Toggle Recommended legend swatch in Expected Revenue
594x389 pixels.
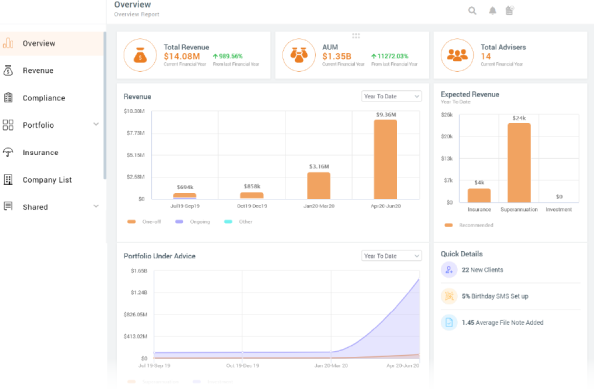[x=449, y=225]
